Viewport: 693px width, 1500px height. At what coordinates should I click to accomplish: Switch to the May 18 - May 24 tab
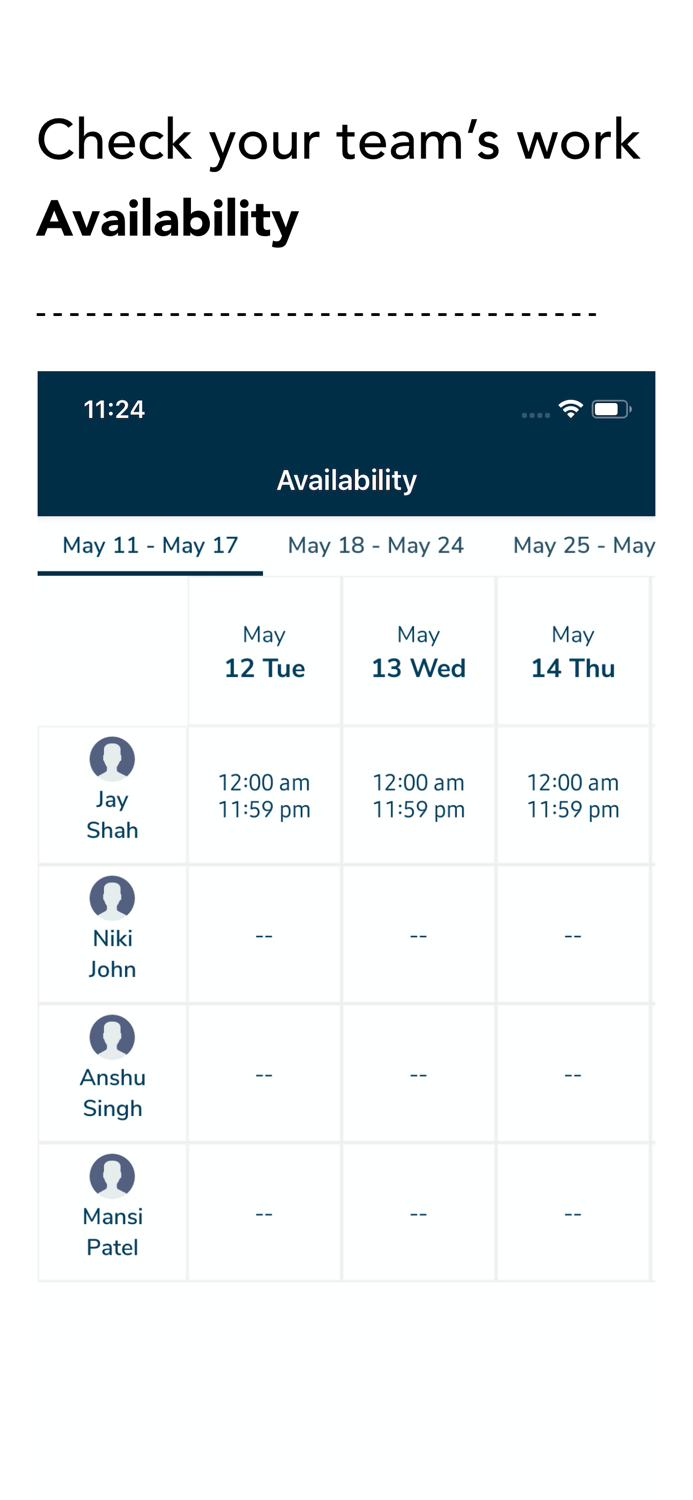[376, 546]
